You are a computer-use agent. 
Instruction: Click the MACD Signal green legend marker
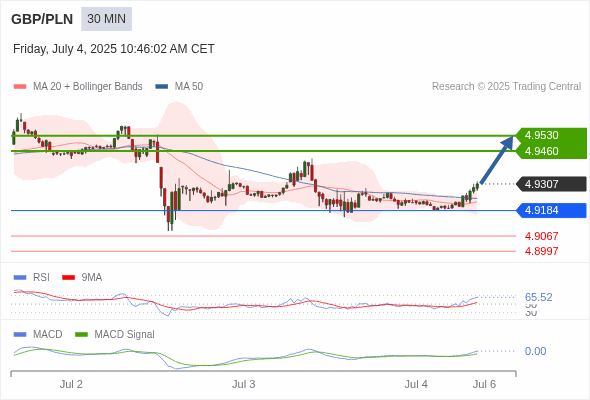tap(81, 335)
